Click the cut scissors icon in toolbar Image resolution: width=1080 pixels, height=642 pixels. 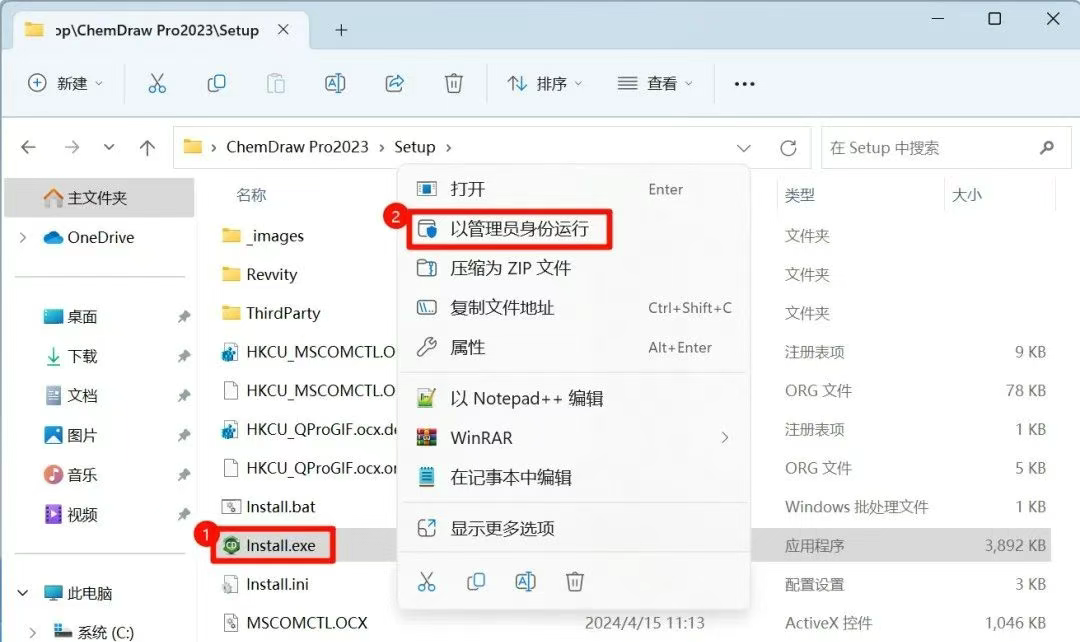[157, 84]
